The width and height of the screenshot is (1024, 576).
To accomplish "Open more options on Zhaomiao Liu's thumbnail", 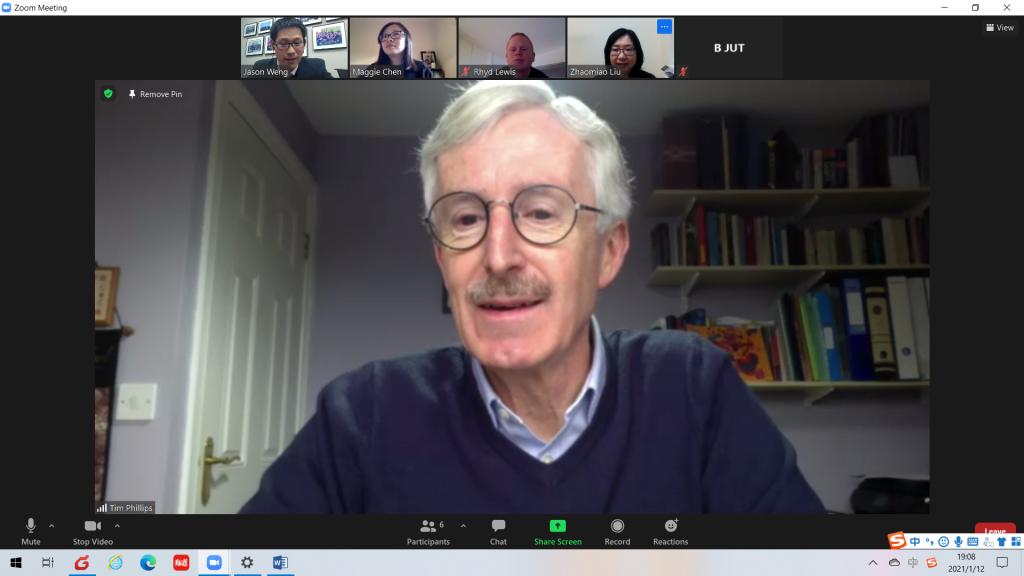I will (x=664, y=27).
